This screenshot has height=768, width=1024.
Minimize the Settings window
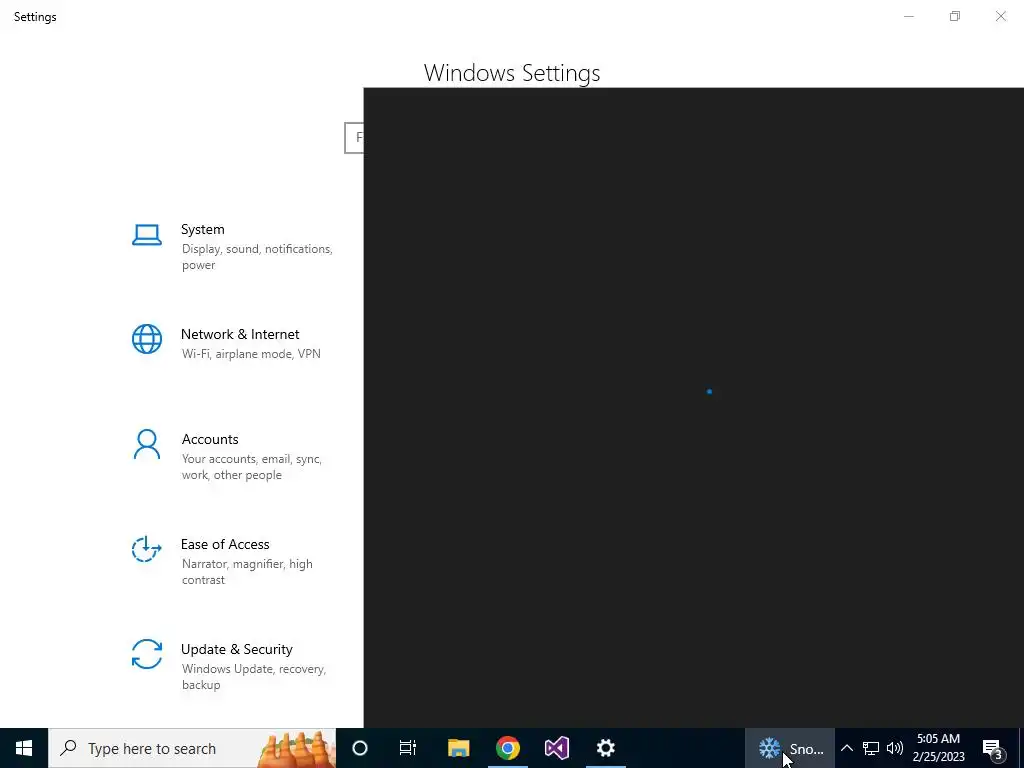click(908, 16)
